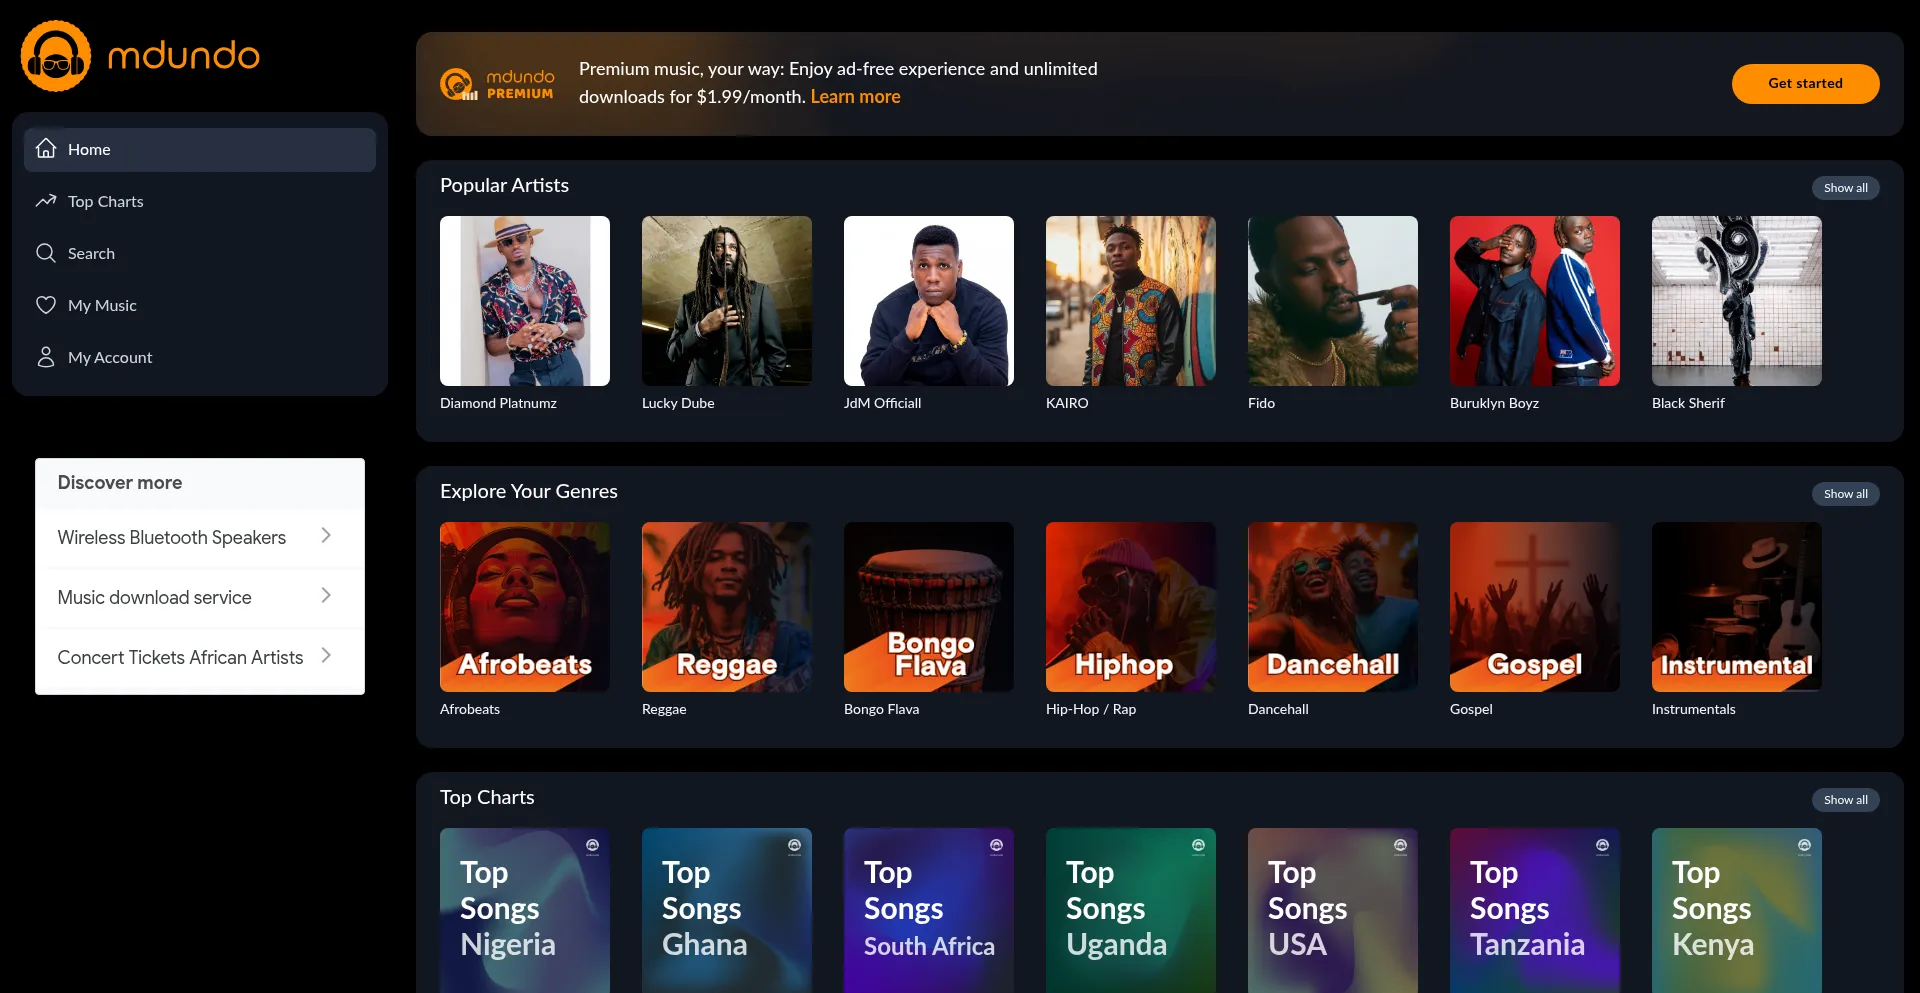Open Diamond Platnumz artist photo

coord(525,301)
